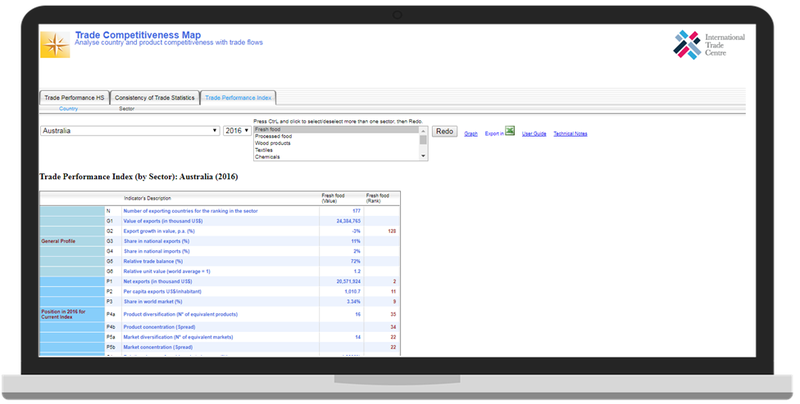This screenshot has height=404, width=800.
Task: Click the 'Indicator's Description' column header
Action: (147, 198)
